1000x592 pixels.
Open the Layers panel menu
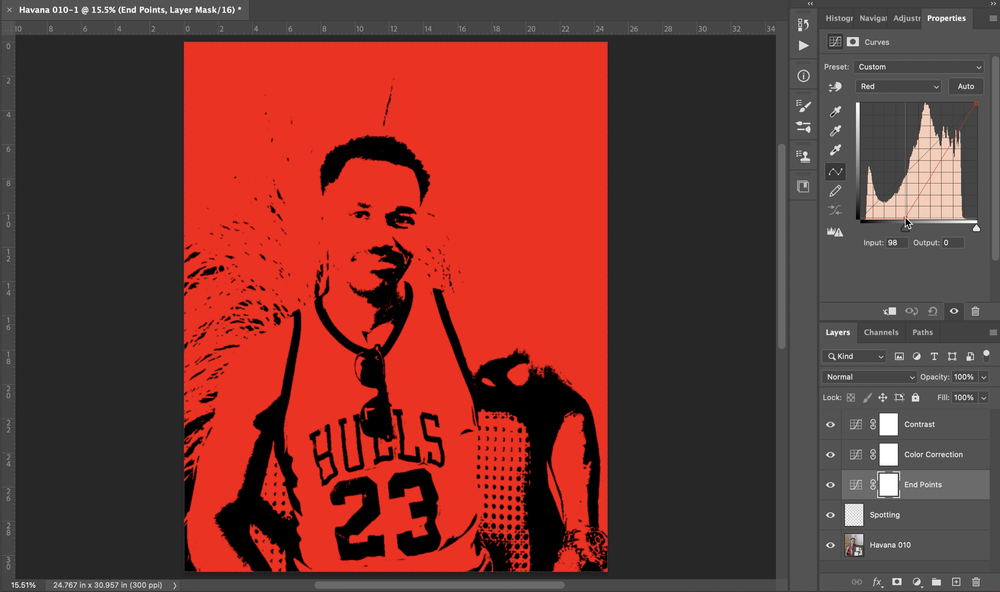[x=993, y=332]
